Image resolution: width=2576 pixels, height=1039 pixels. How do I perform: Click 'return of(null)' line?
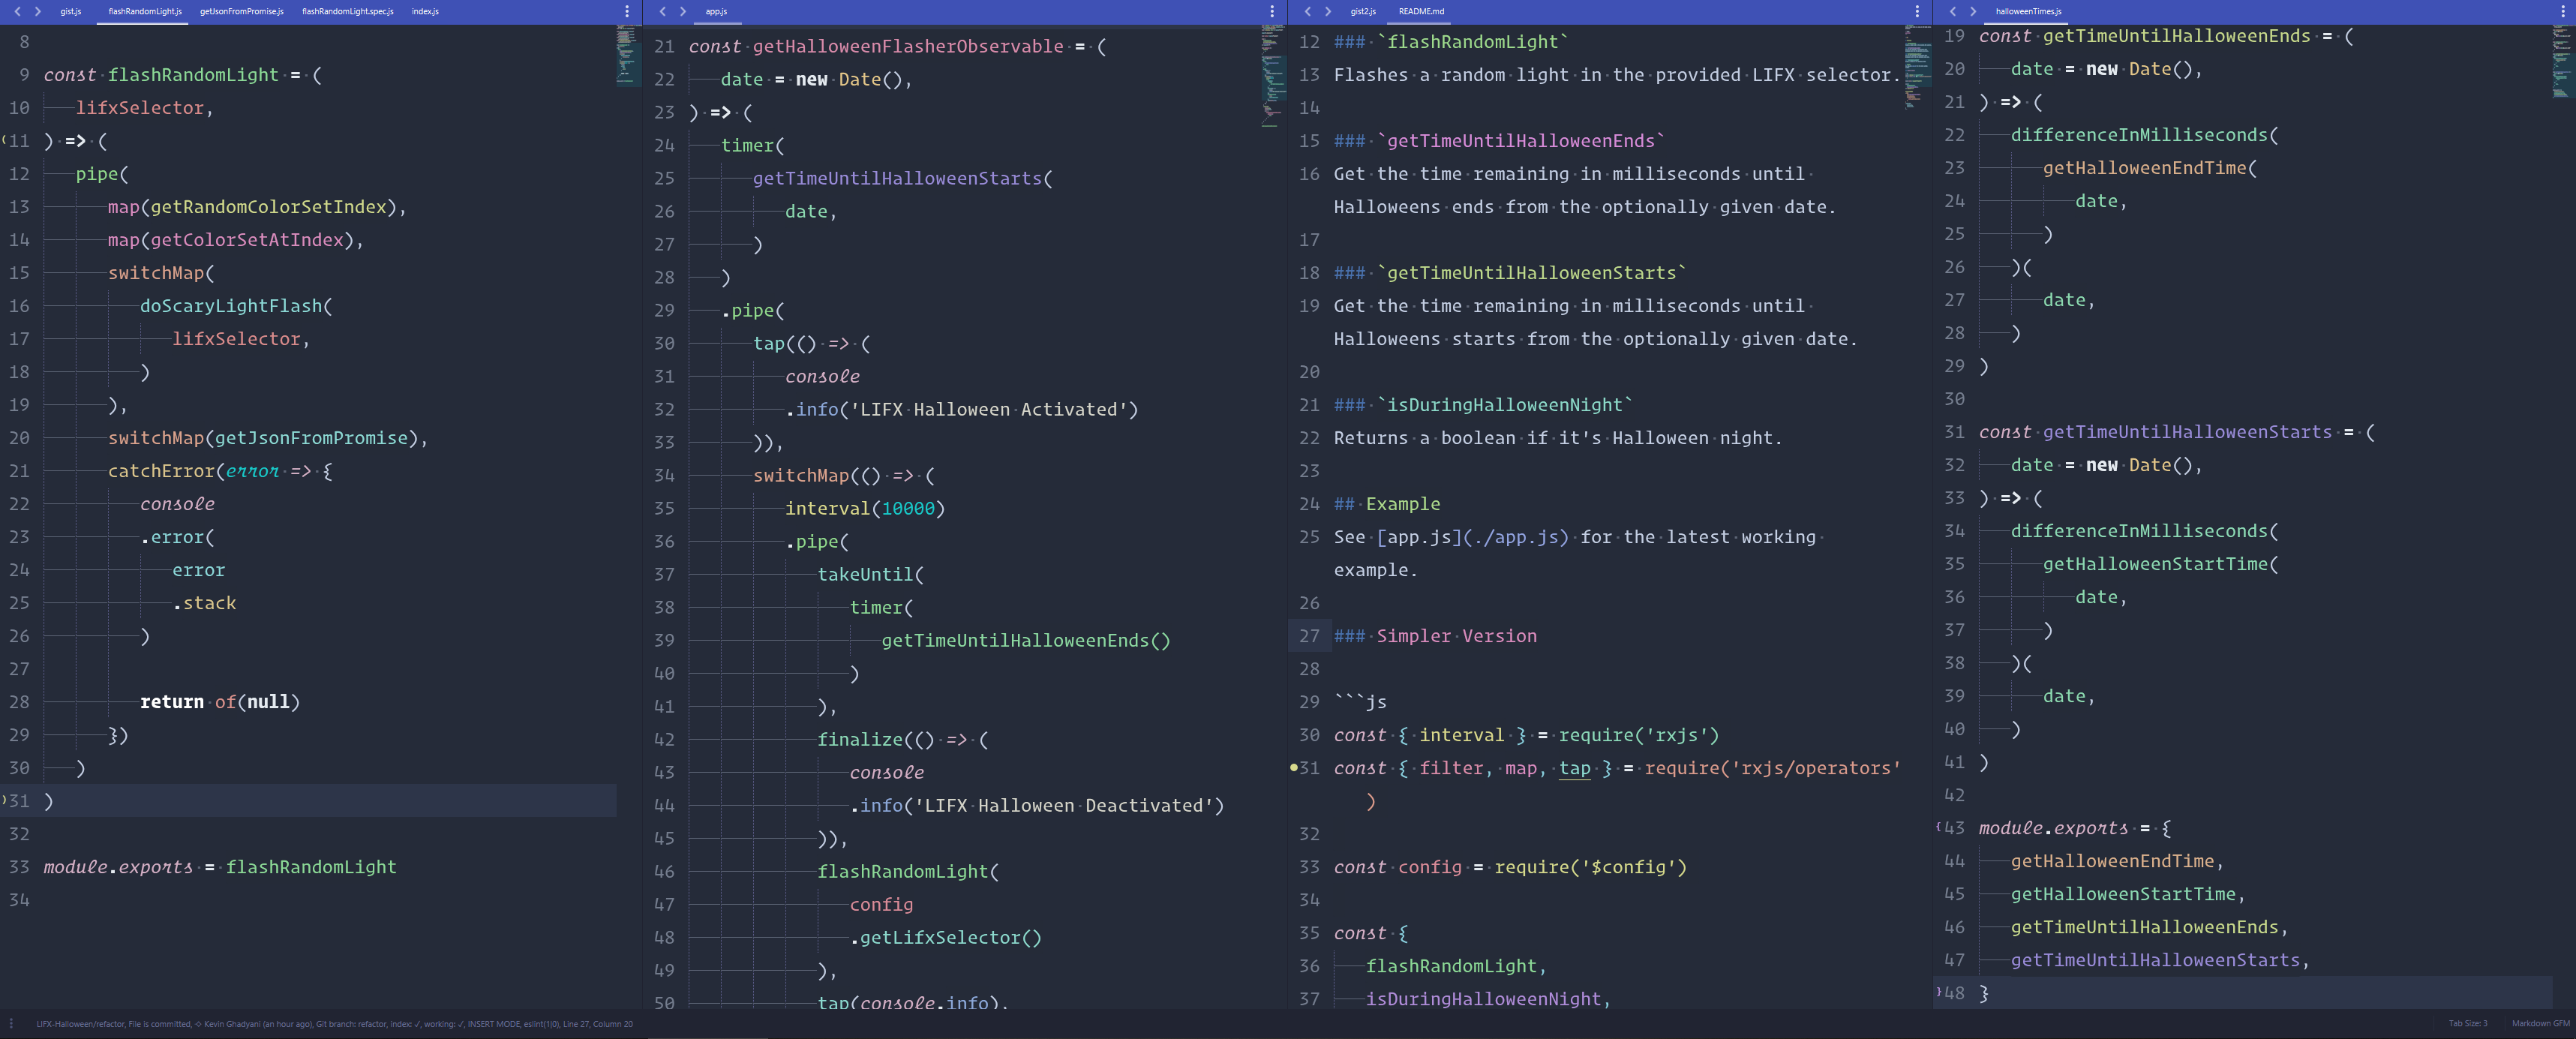pos(220,702)
